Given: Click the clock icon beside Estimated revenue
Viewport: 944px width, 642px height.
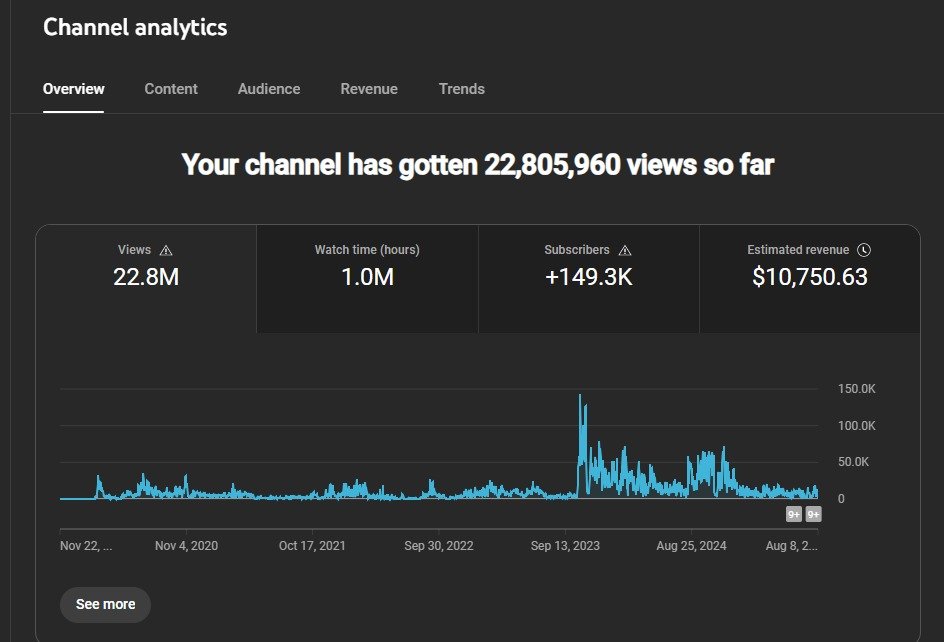Looking at the screenshot, I should click(864, 250).
